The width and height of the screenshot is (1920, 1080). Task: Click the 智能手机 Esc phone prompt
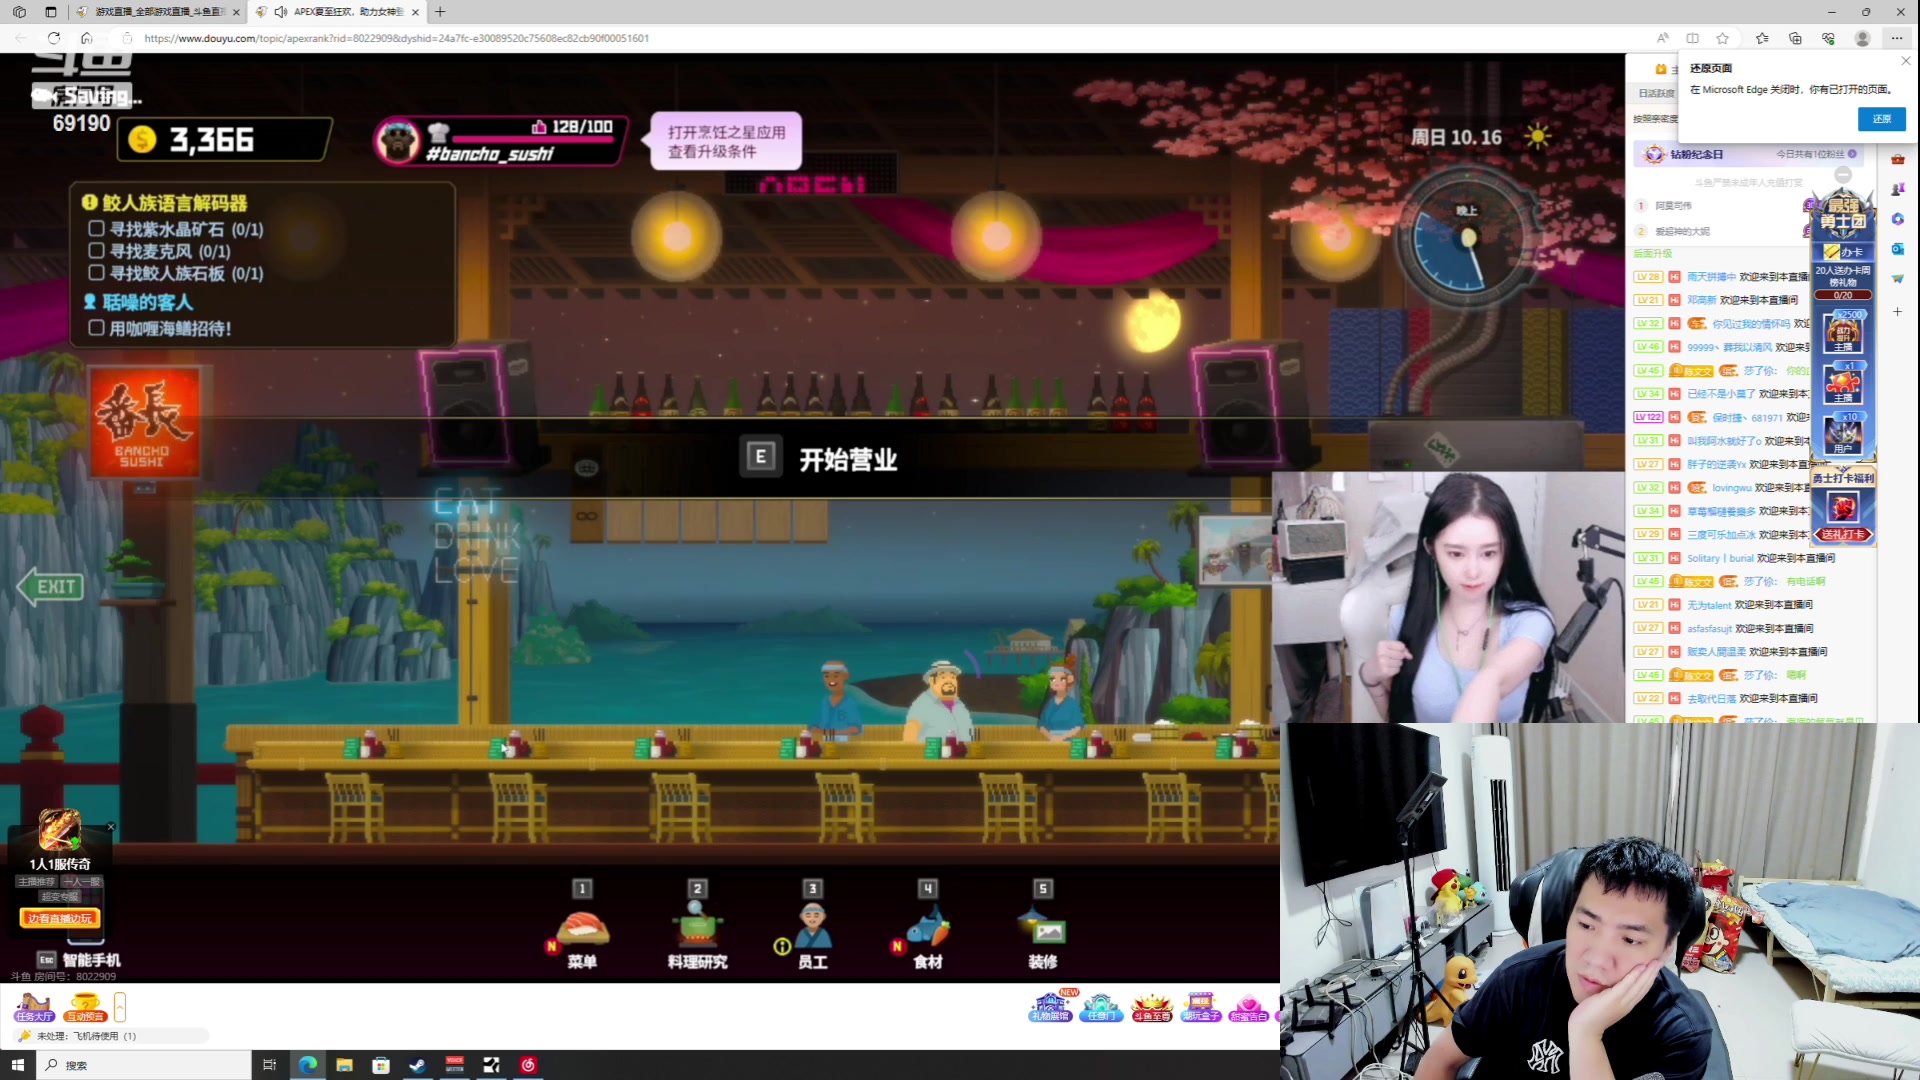click(x=78, y=959)
